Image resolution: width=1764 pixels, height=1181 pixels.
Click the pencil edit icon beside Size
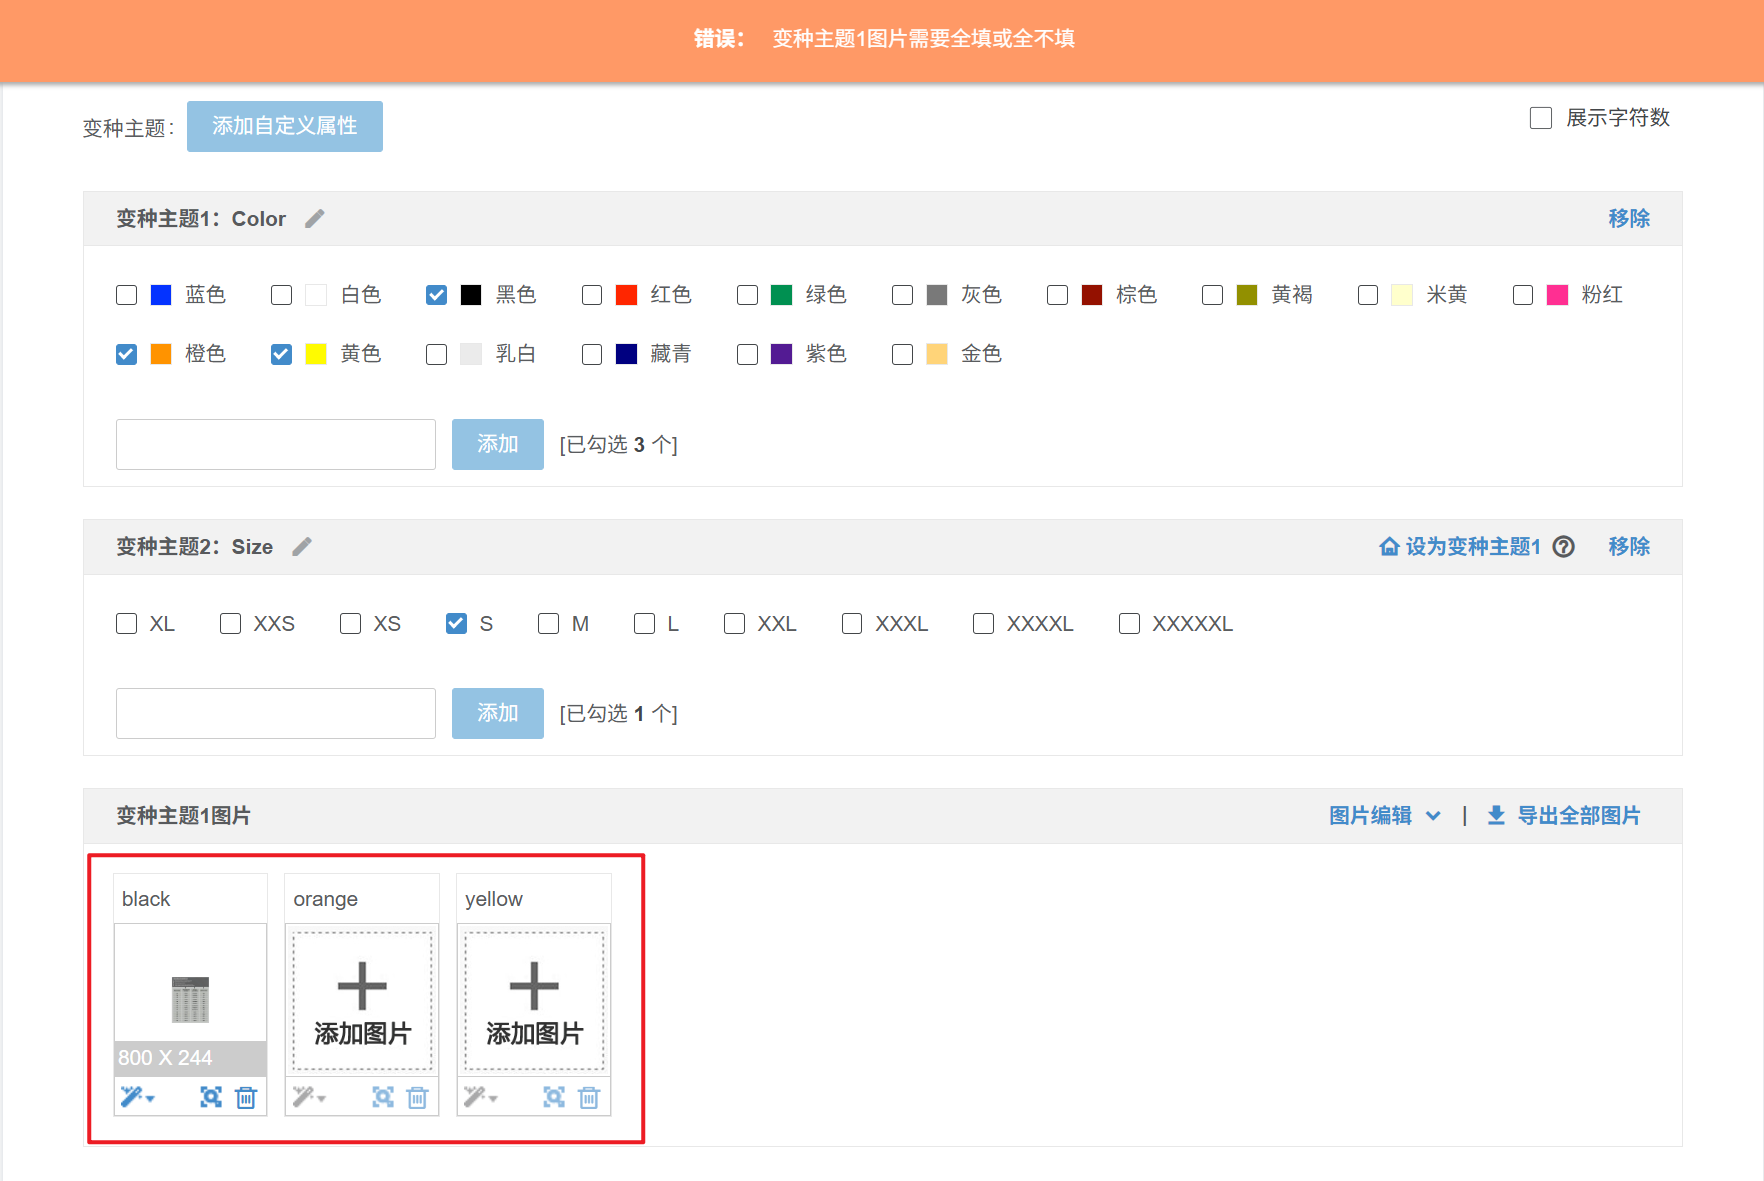302,547
